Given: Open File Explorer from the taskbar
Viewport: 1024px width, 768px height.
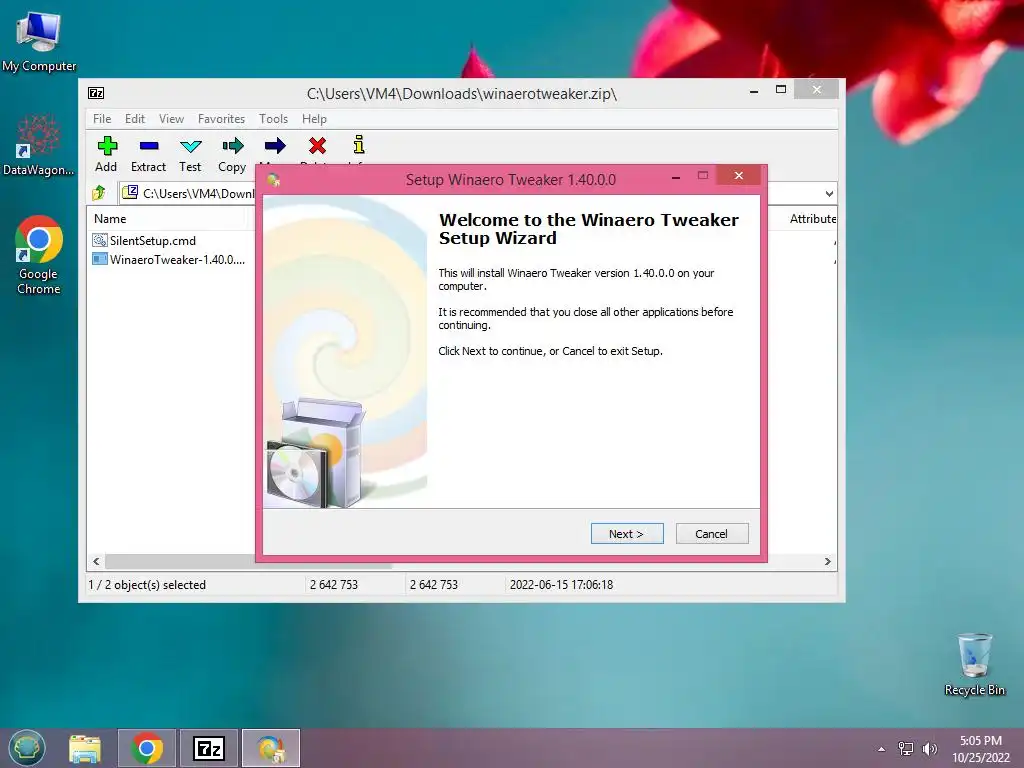Looking at the screenshot, I should (x=85, y=748).
